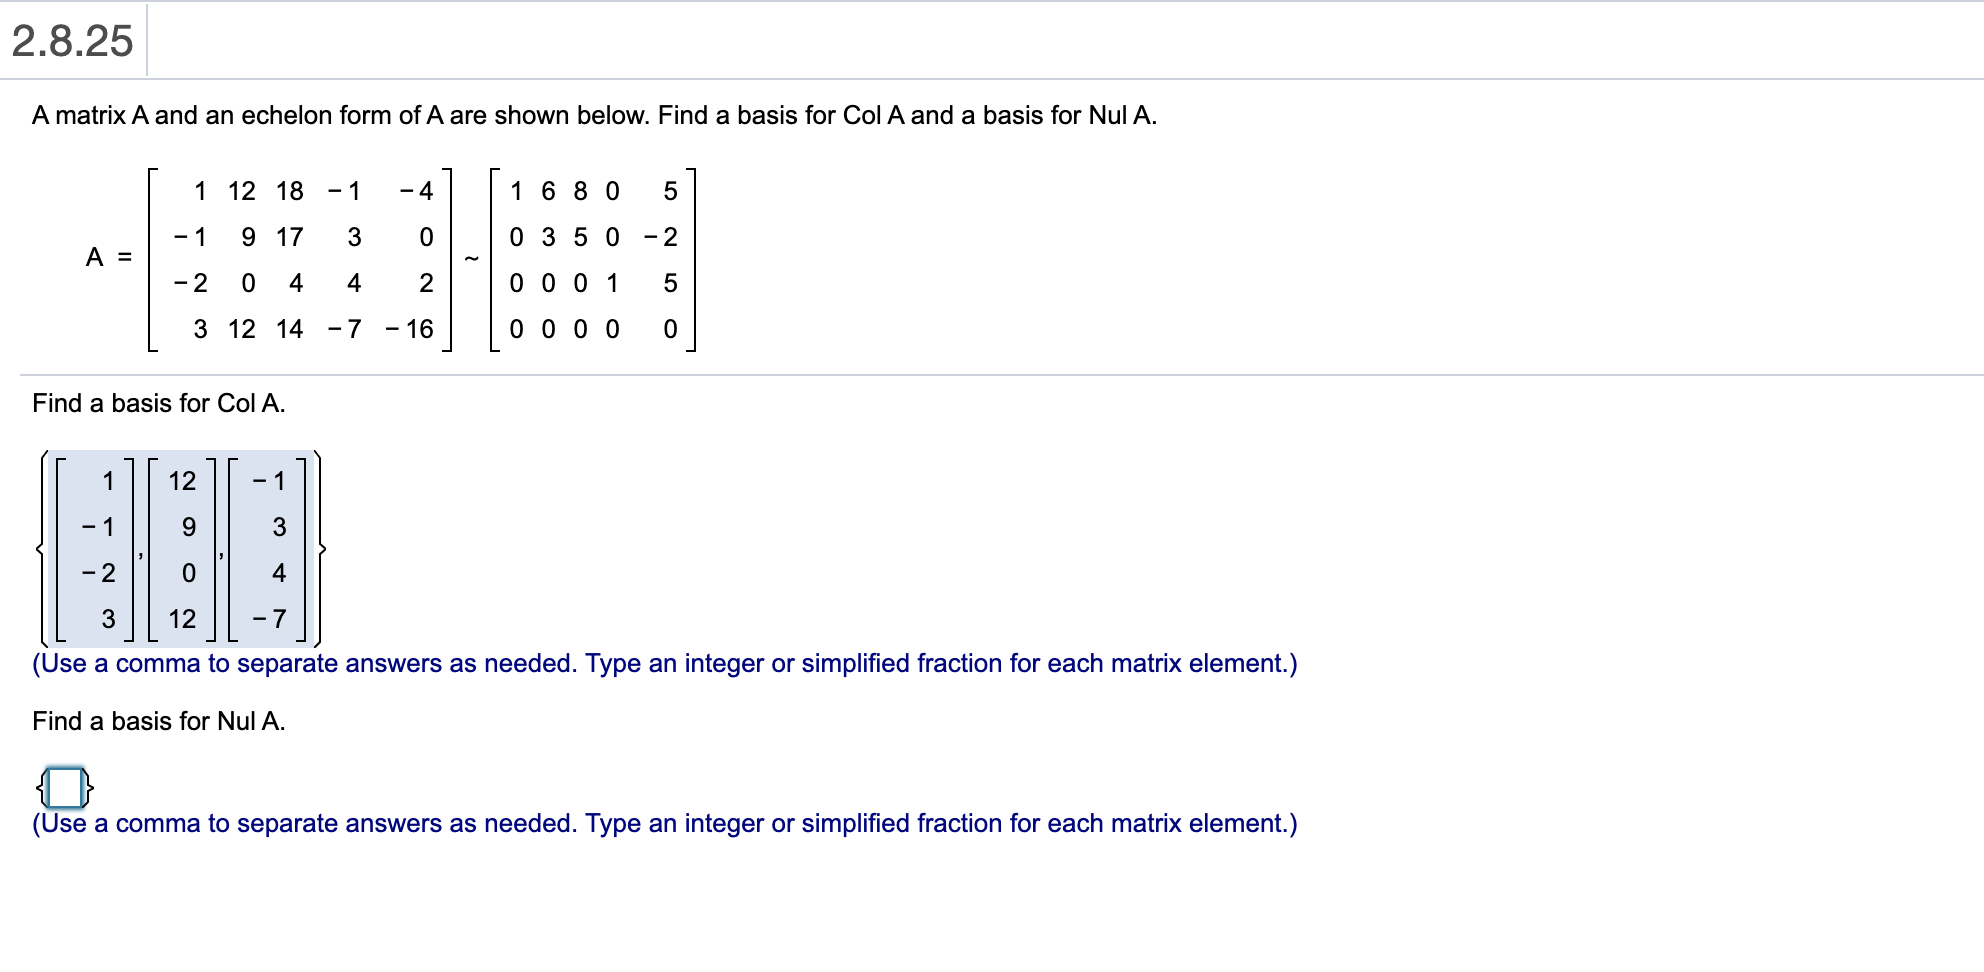Select the A = label

[x=108, y=258]
